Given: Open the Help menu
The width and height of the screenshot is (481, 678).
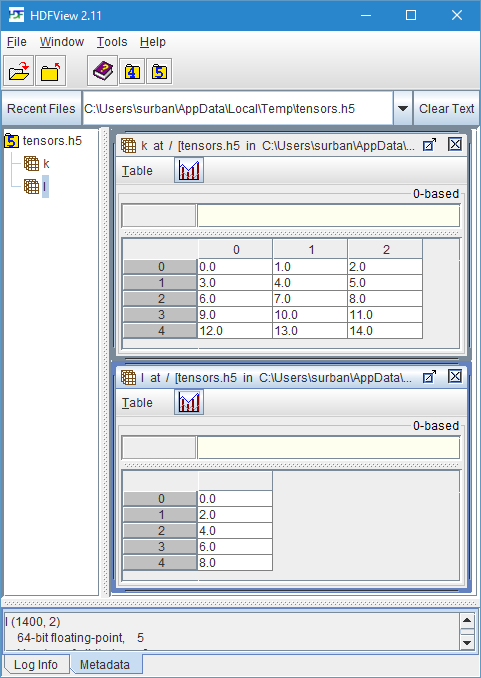Looking at the screenshot, I should click(x=153, y=42).
